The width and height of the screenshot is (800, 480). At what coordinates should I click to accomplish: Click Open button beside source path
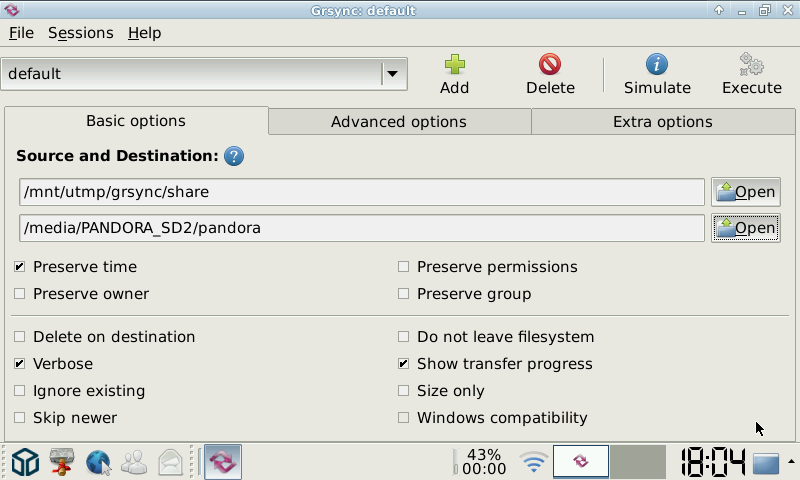(x=746, y=192)
